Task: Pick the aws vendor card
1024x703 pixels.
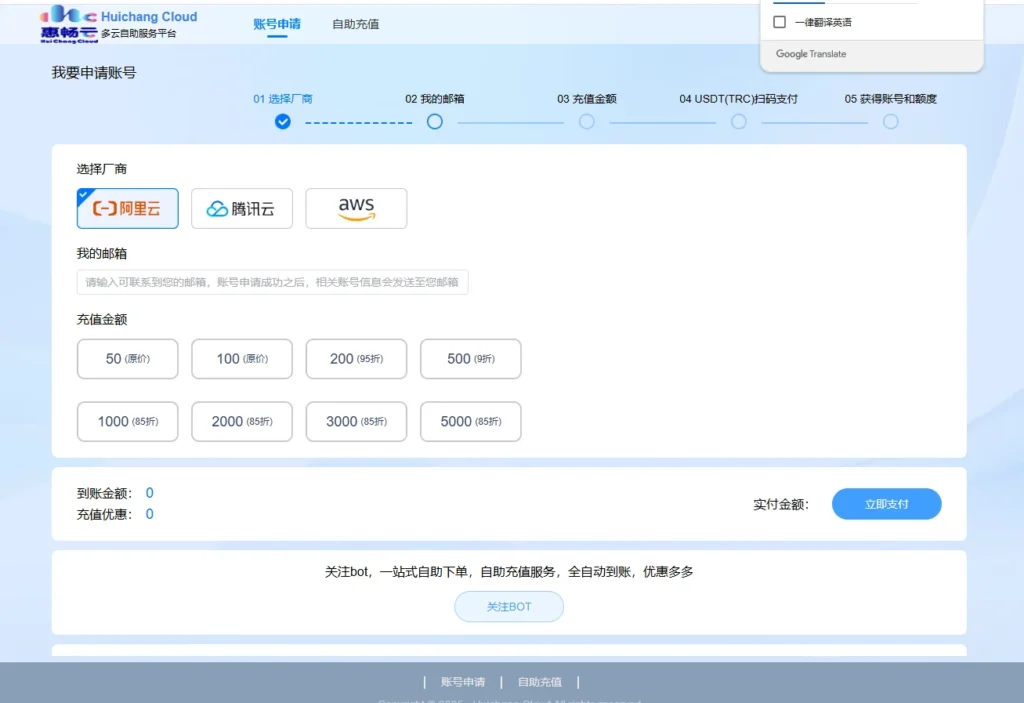Action: tap(356, 208)
